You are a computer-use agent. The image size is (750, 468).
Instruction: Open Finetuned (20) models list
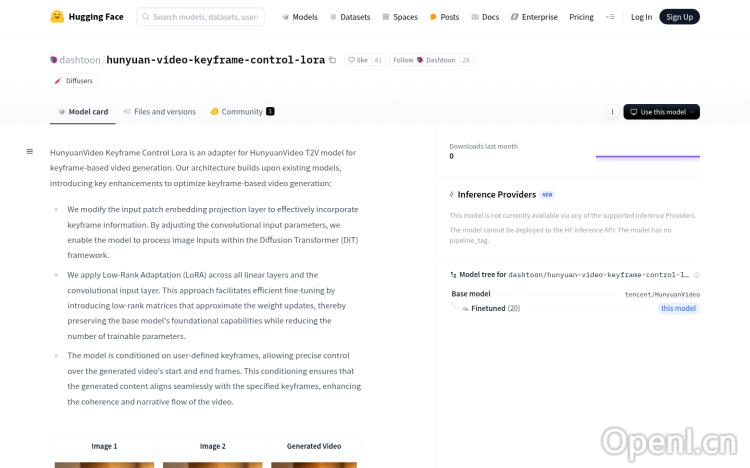click(495, 308)
